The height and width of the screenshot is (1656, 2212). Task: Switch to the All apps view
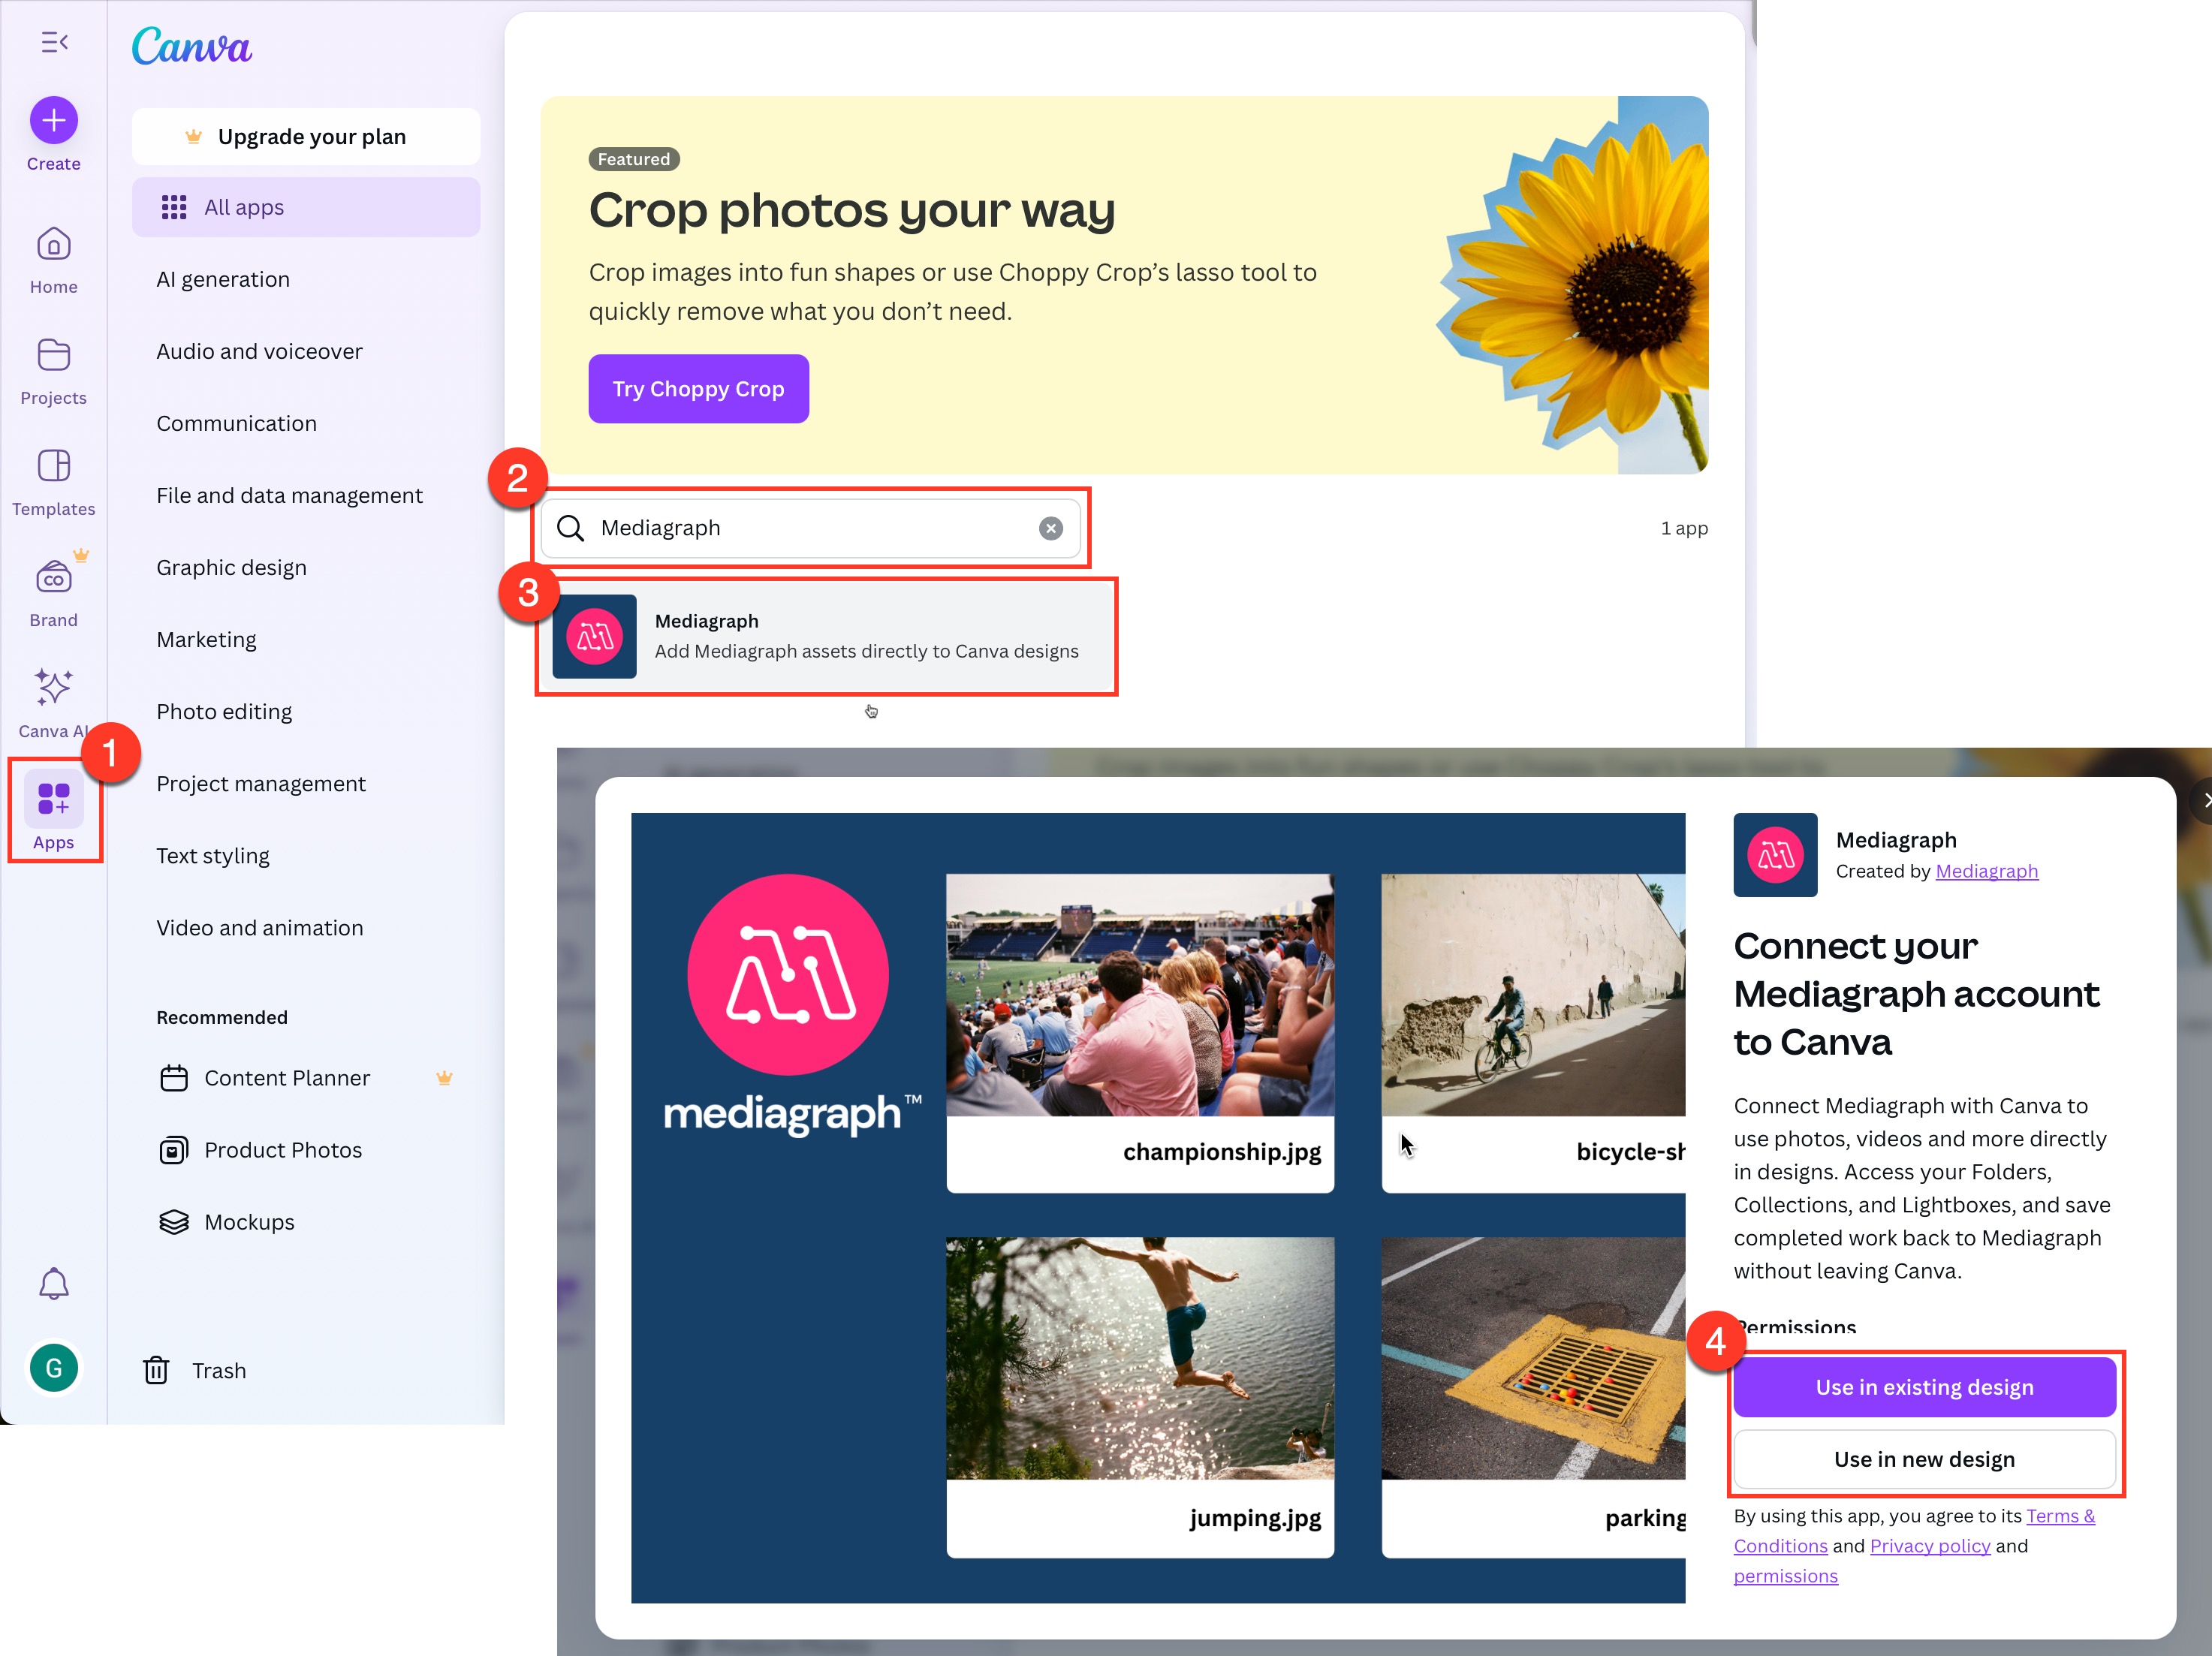(243, 207)
